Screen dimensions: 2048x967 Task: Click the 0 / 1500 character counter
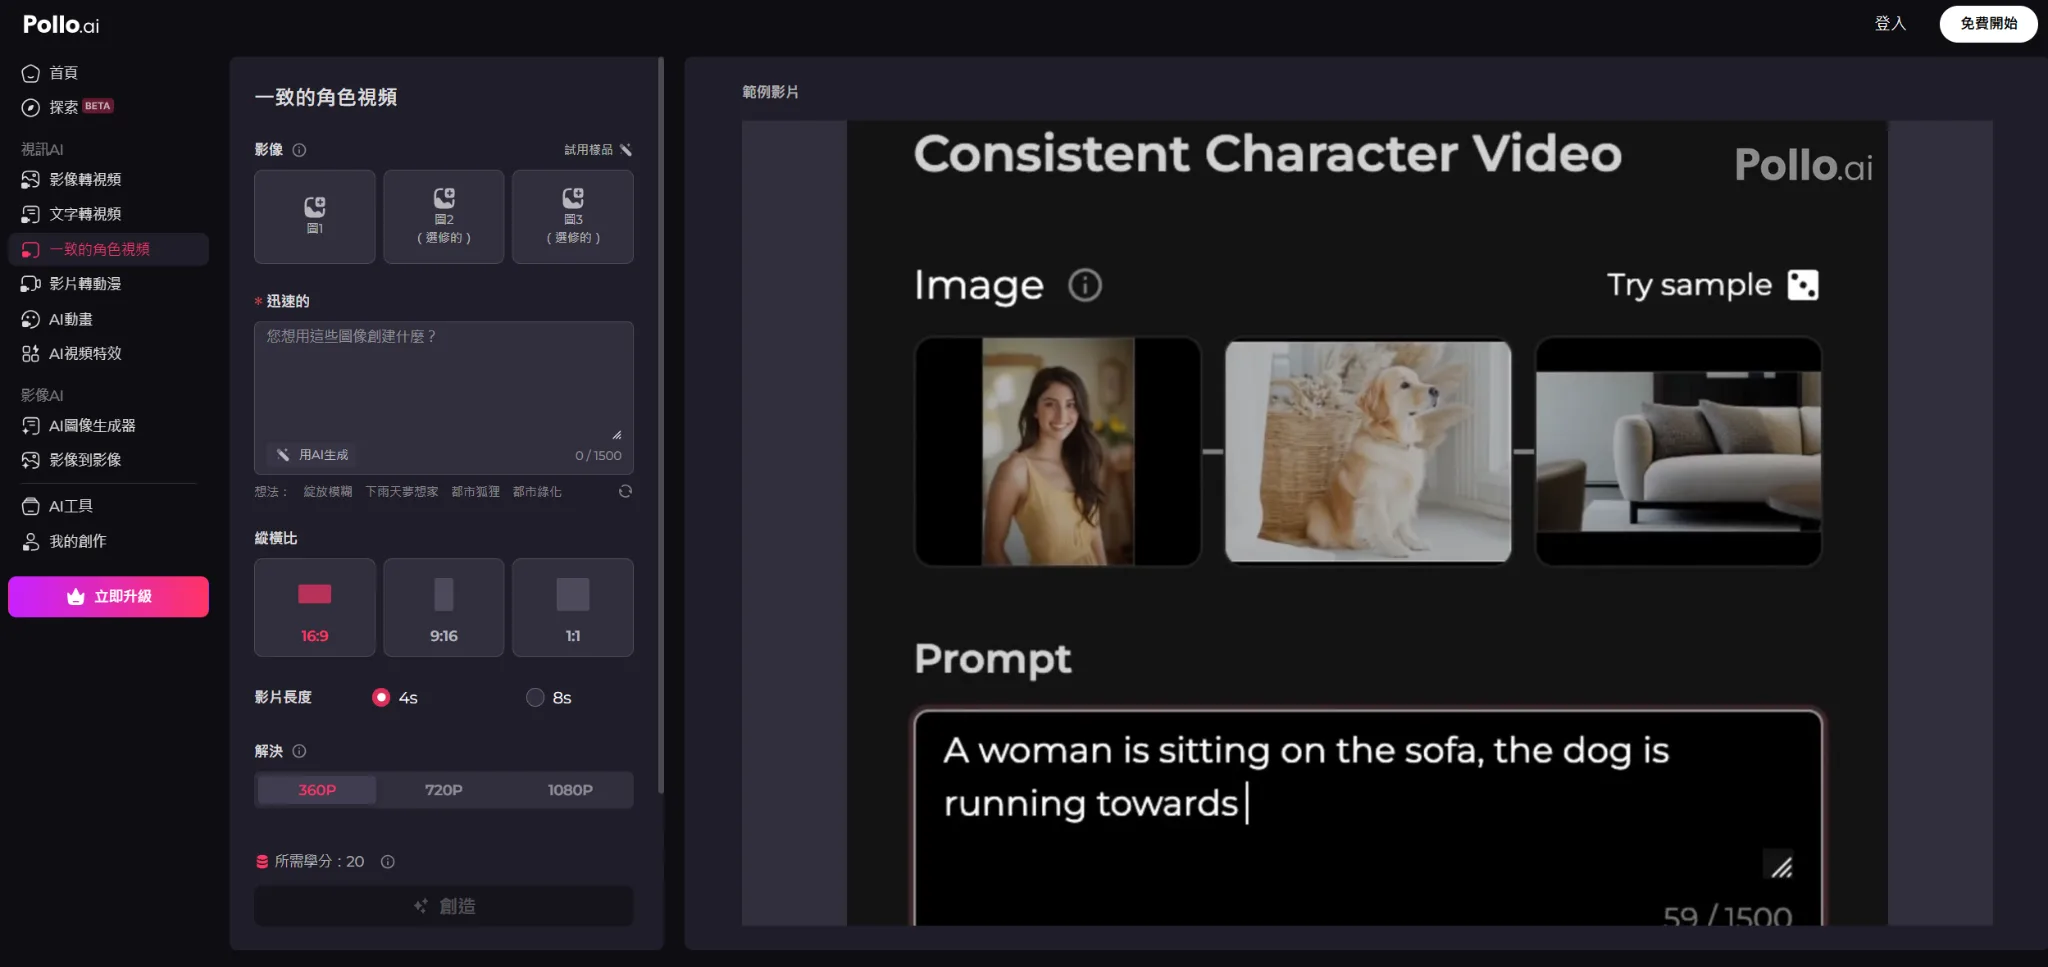click(598, 456)
